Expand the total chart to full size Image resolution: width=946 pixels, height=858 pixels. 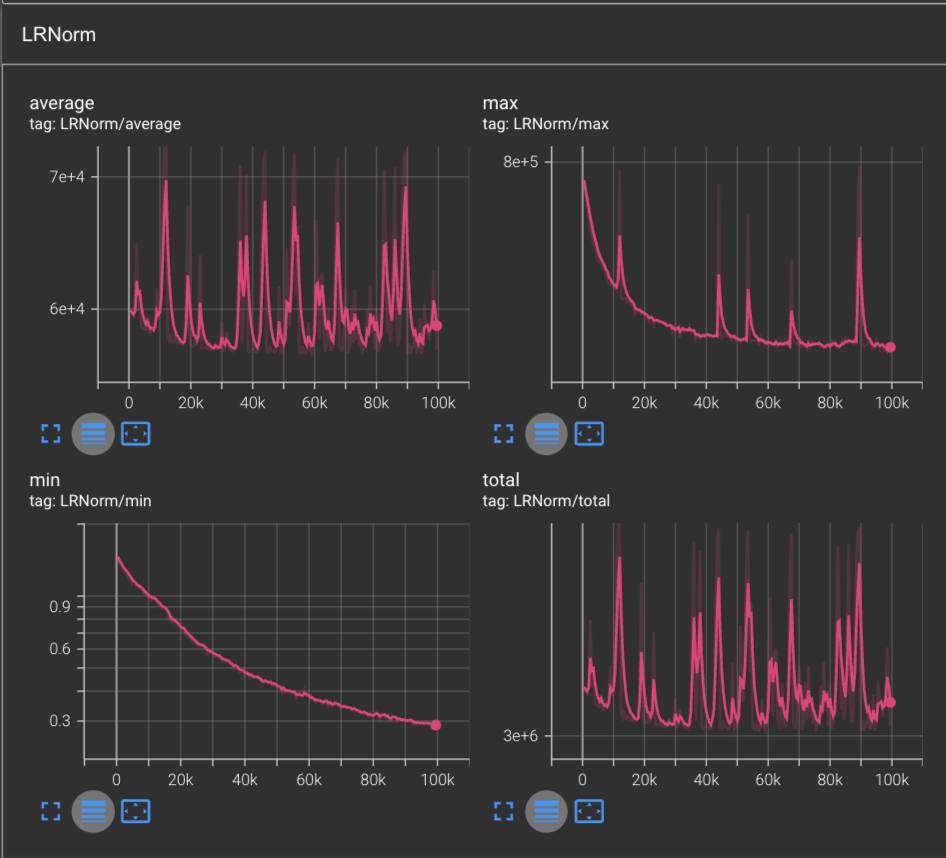(504, 811)
